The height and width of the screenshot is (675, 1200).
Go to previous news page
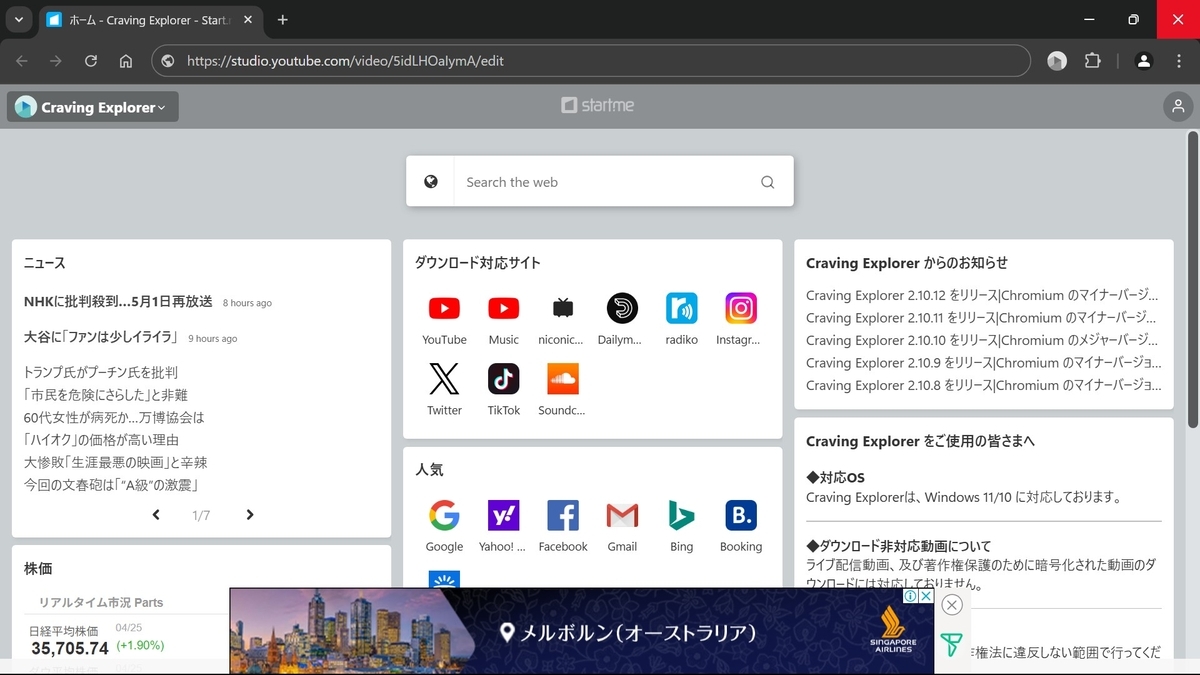[x=156, y=515]
